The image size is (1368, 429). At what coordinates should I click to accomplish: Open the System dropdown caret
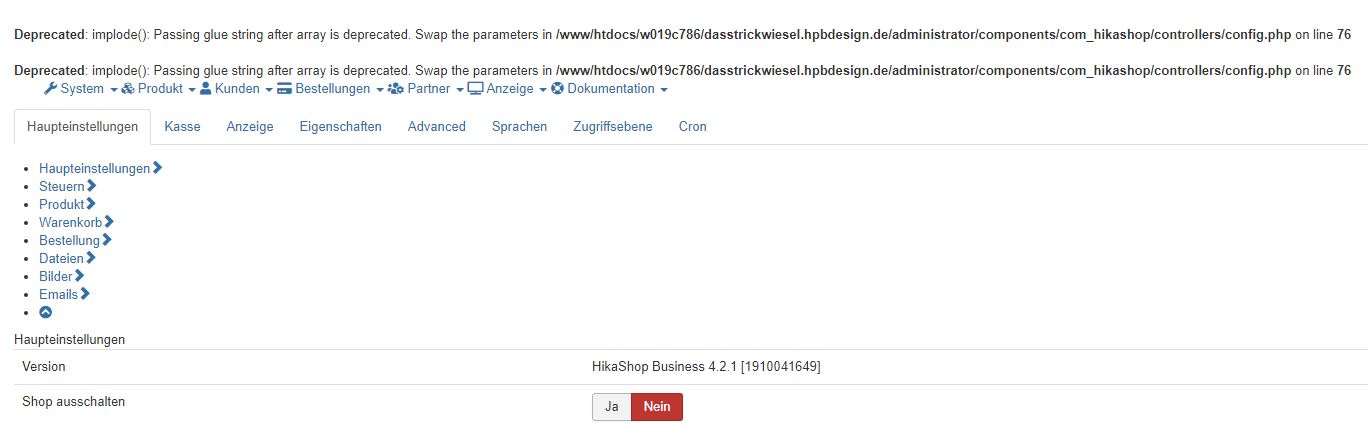coord(113,90)
